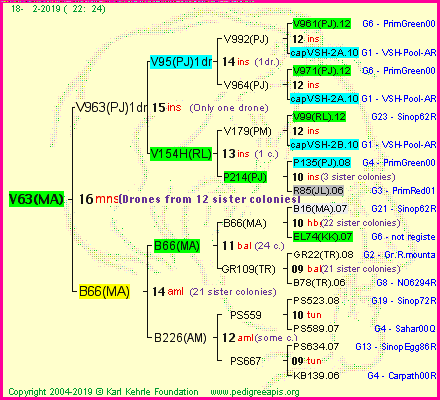Open green B66(MA) third-generation node
The image size is (440, 400).
click(177, 246)
